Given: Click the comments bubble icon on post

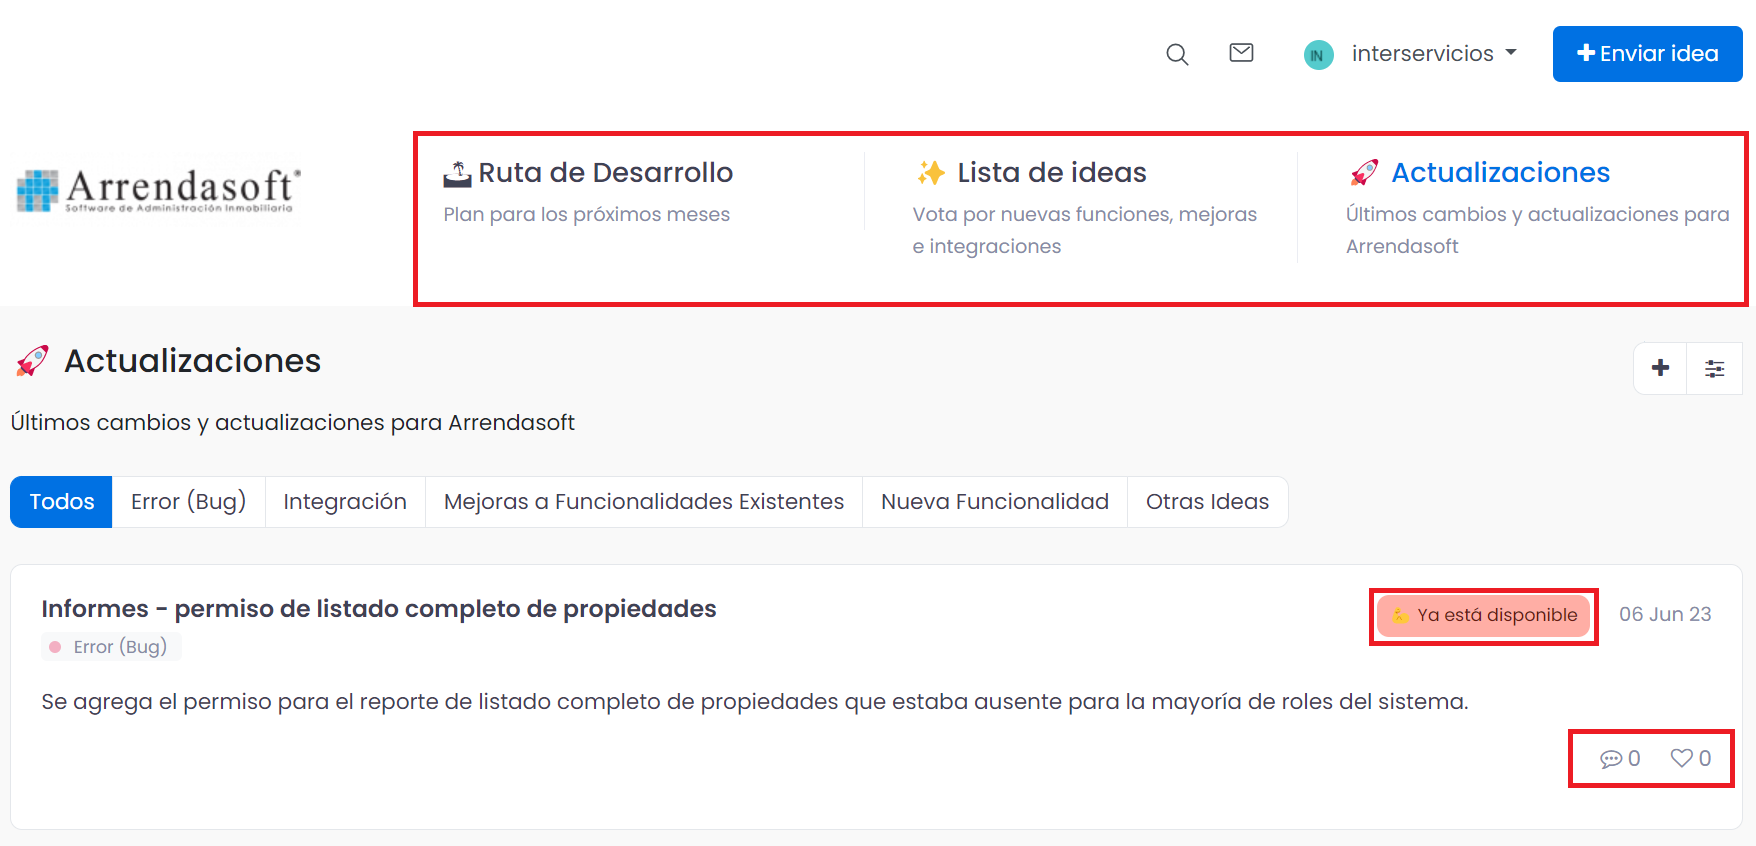Looking at the screenshot, I should [x=1611, y=759].
